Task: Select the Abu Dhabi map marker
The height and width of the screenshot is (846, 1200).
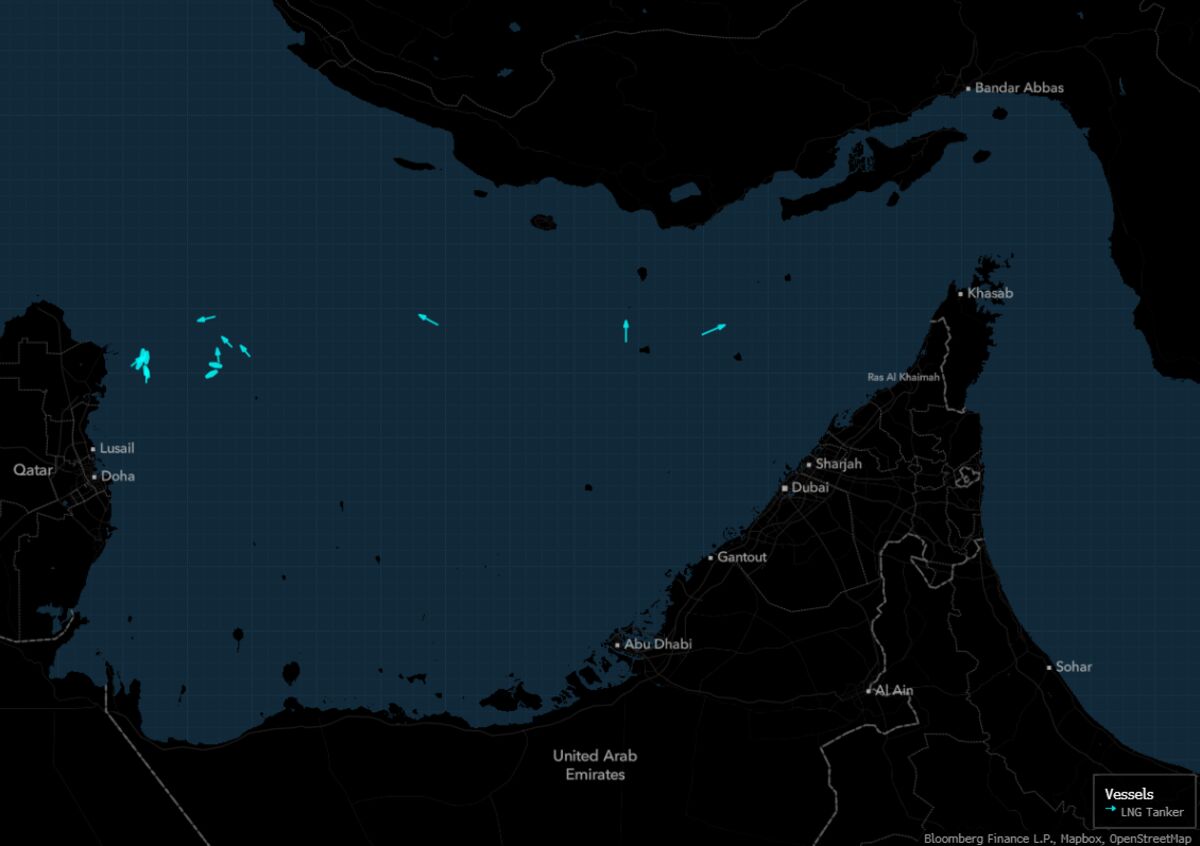Action: [618, 645]
